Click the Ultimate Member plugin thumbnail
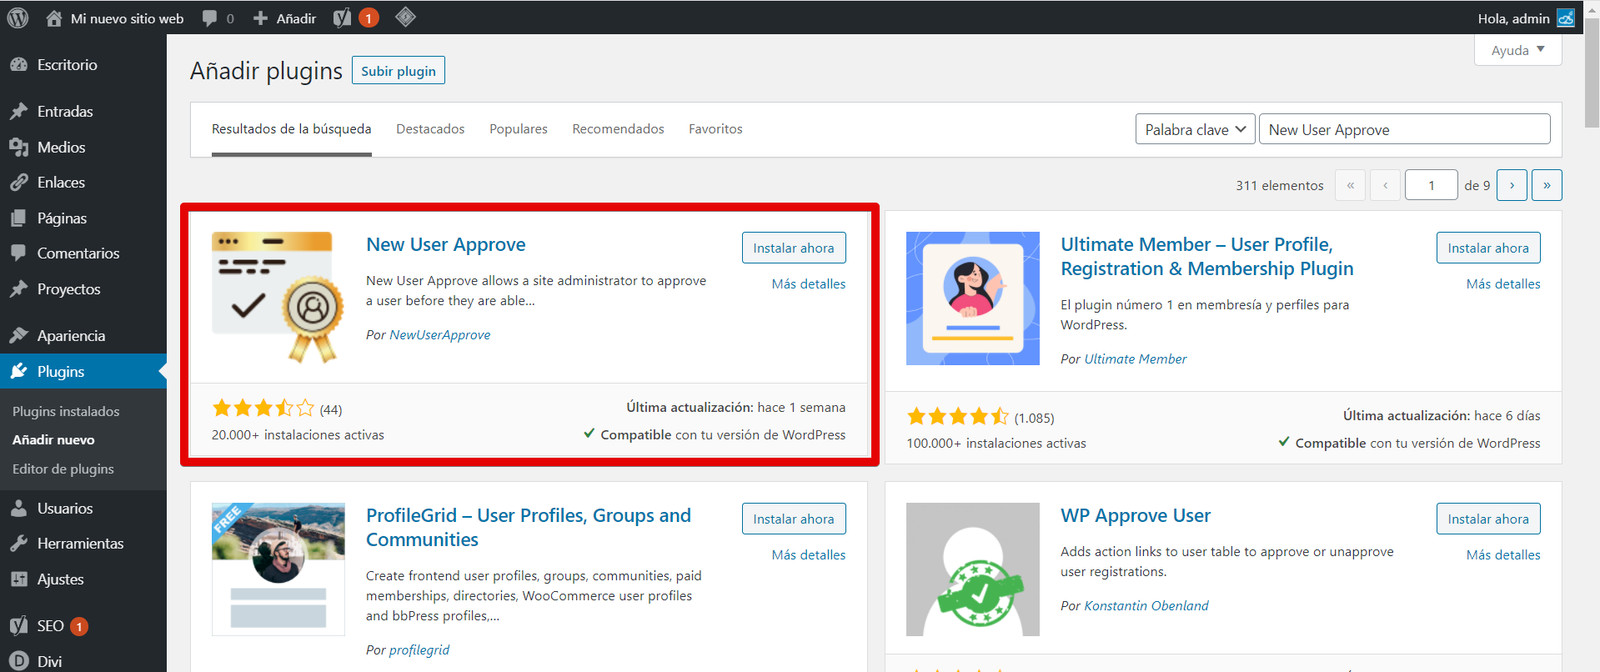This screenshot has width=1600, height=672. 973,298
